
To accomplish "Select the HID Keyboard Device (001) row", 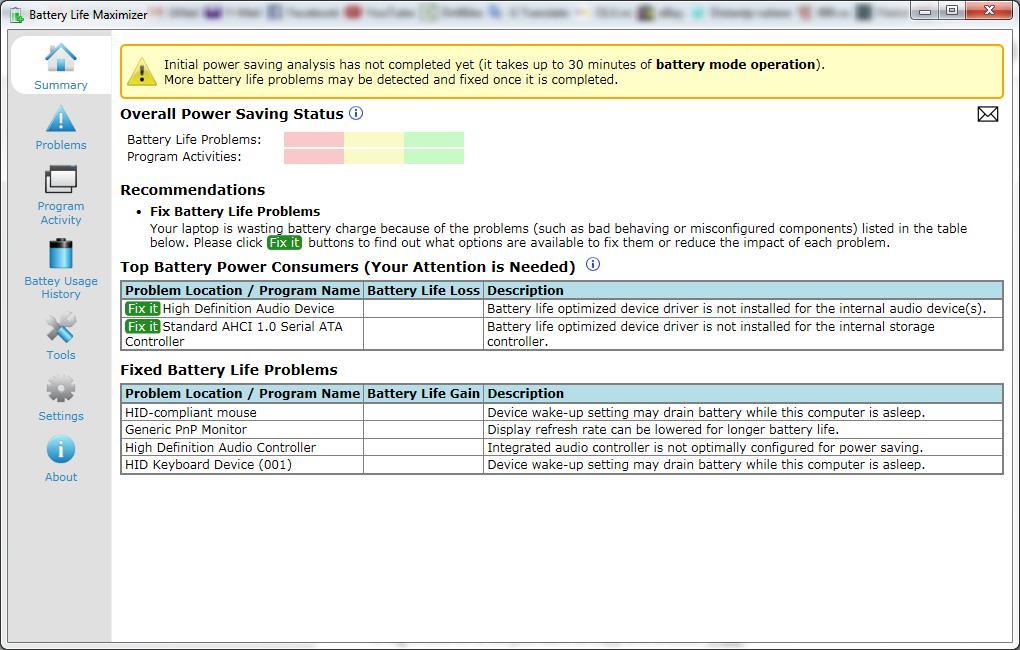I will tap(561, 465).
